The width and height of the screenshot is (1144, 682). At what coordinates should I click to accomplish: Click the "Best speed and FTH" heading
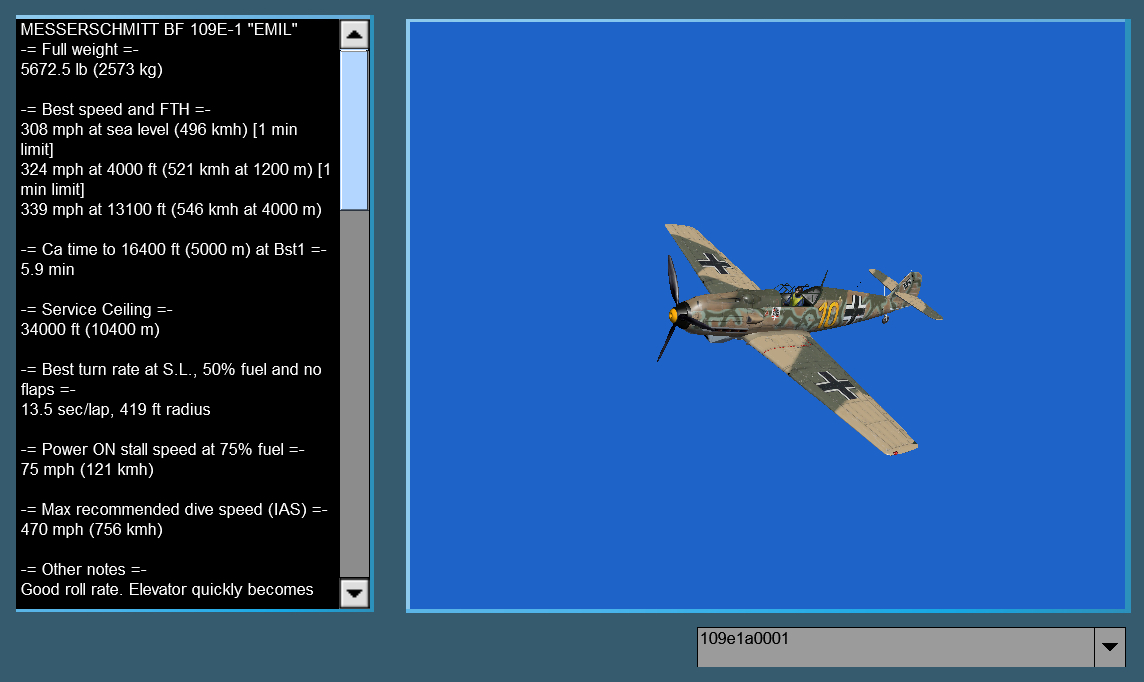point(115,110)
